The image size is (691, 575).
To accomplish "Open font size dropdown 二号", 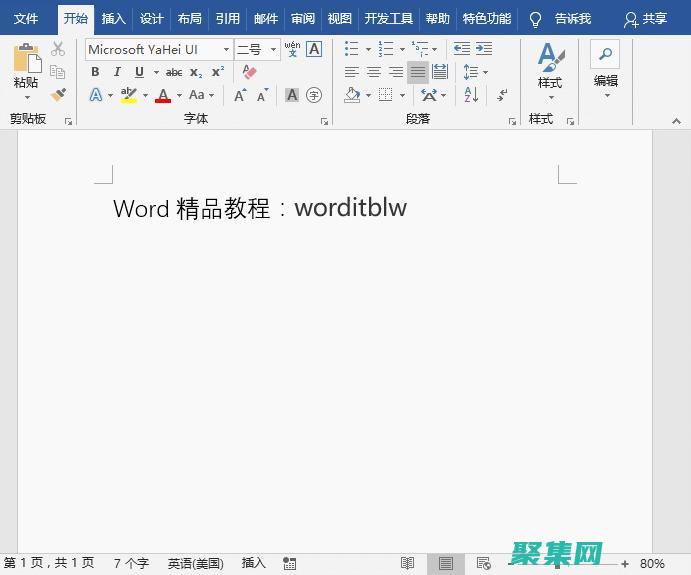I will (x=256, y=49).
